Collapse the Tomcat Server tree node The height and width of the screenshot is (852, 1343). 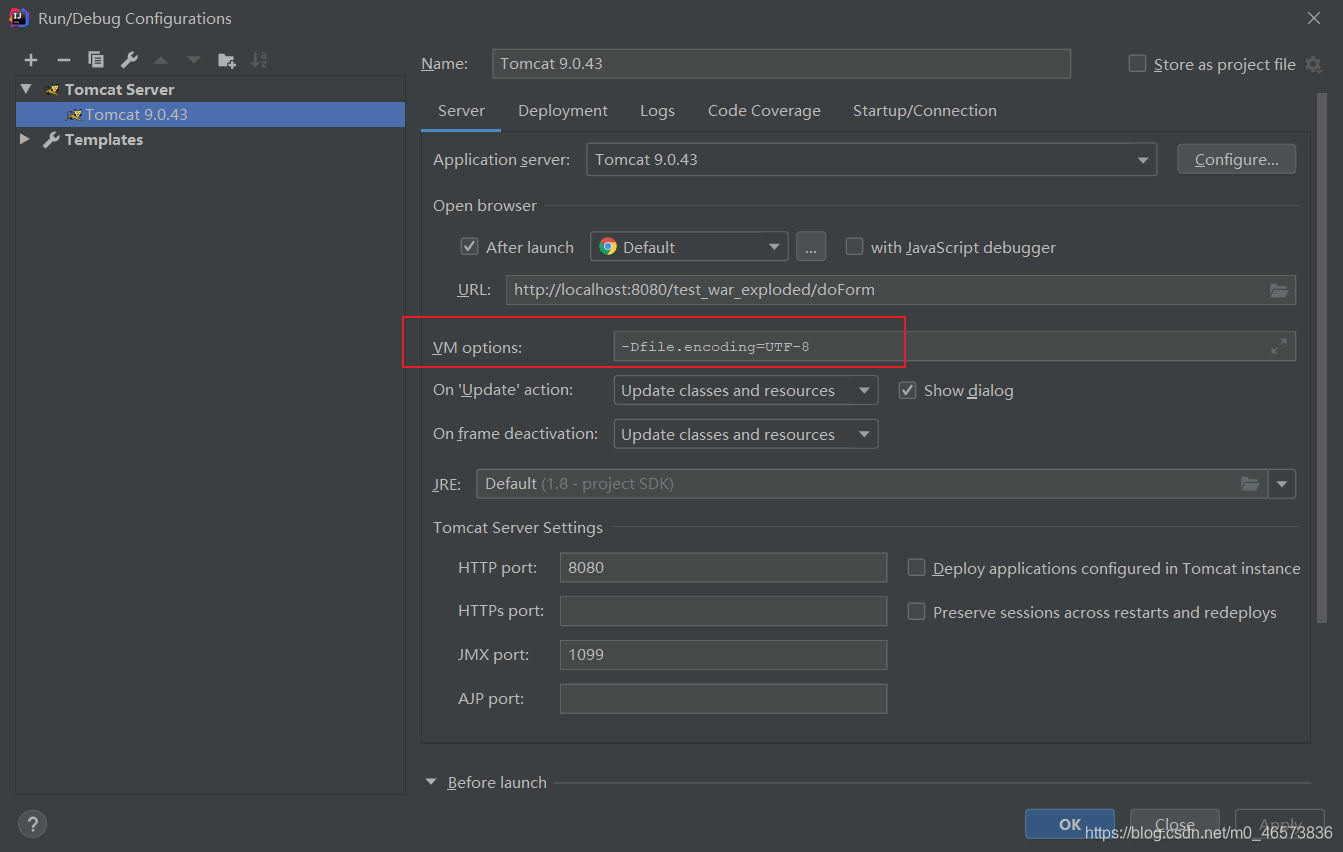(26, 89)
